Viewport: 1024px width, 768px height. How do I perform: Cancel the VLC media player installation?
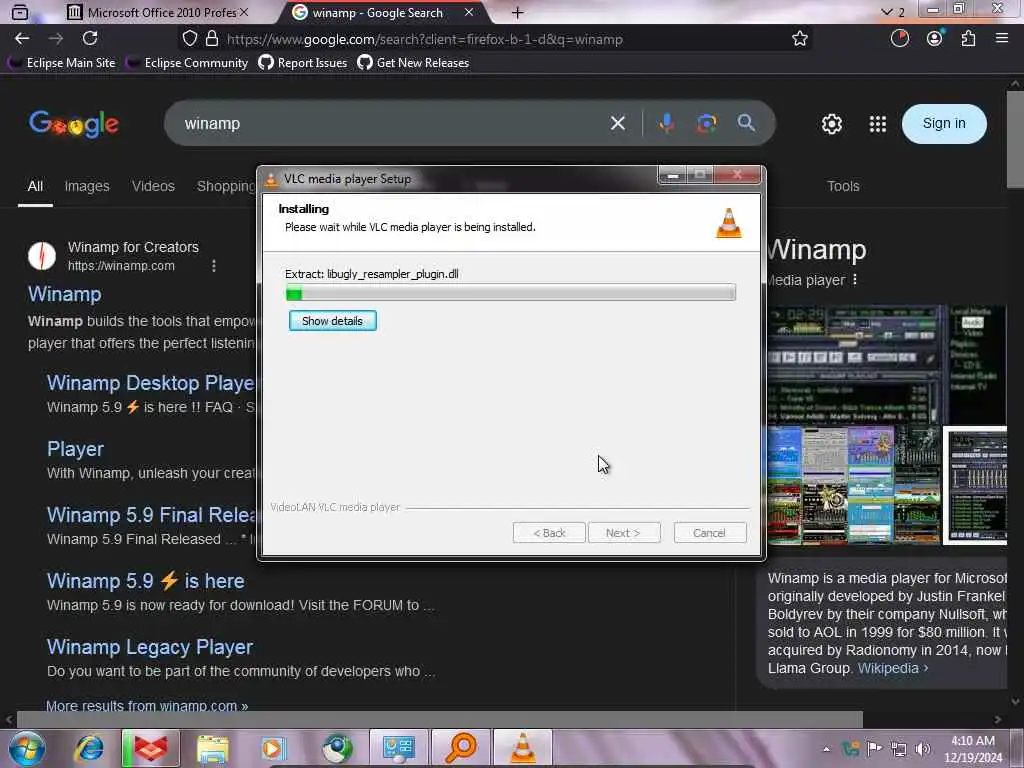[x=709, y=533]
